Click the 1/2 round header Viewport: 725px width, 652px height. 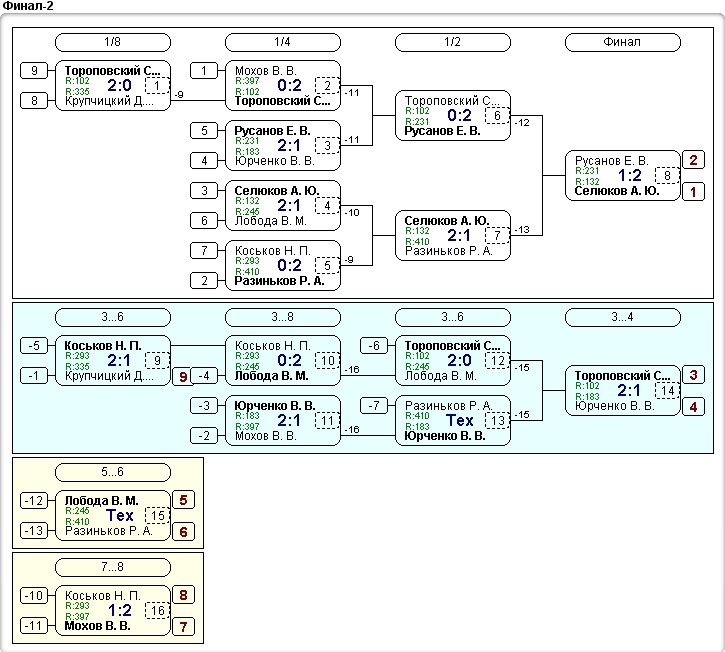point(453,42)
